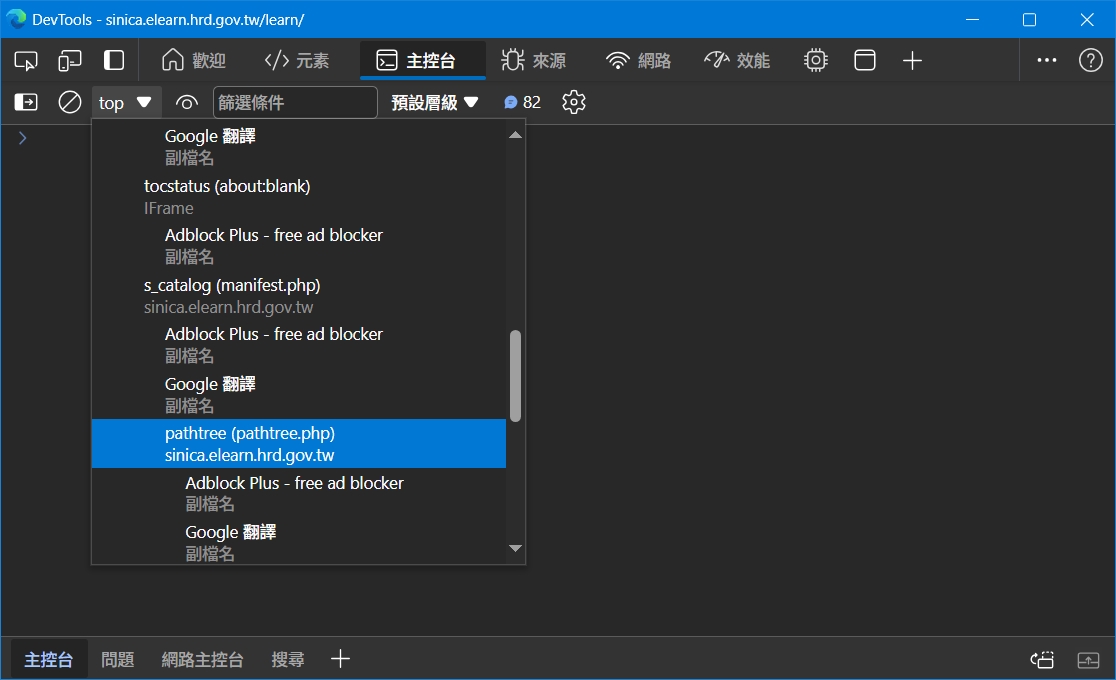Toggle device emulation mode icon
This screenshot has height=680, width=1116.
point(70,61)
